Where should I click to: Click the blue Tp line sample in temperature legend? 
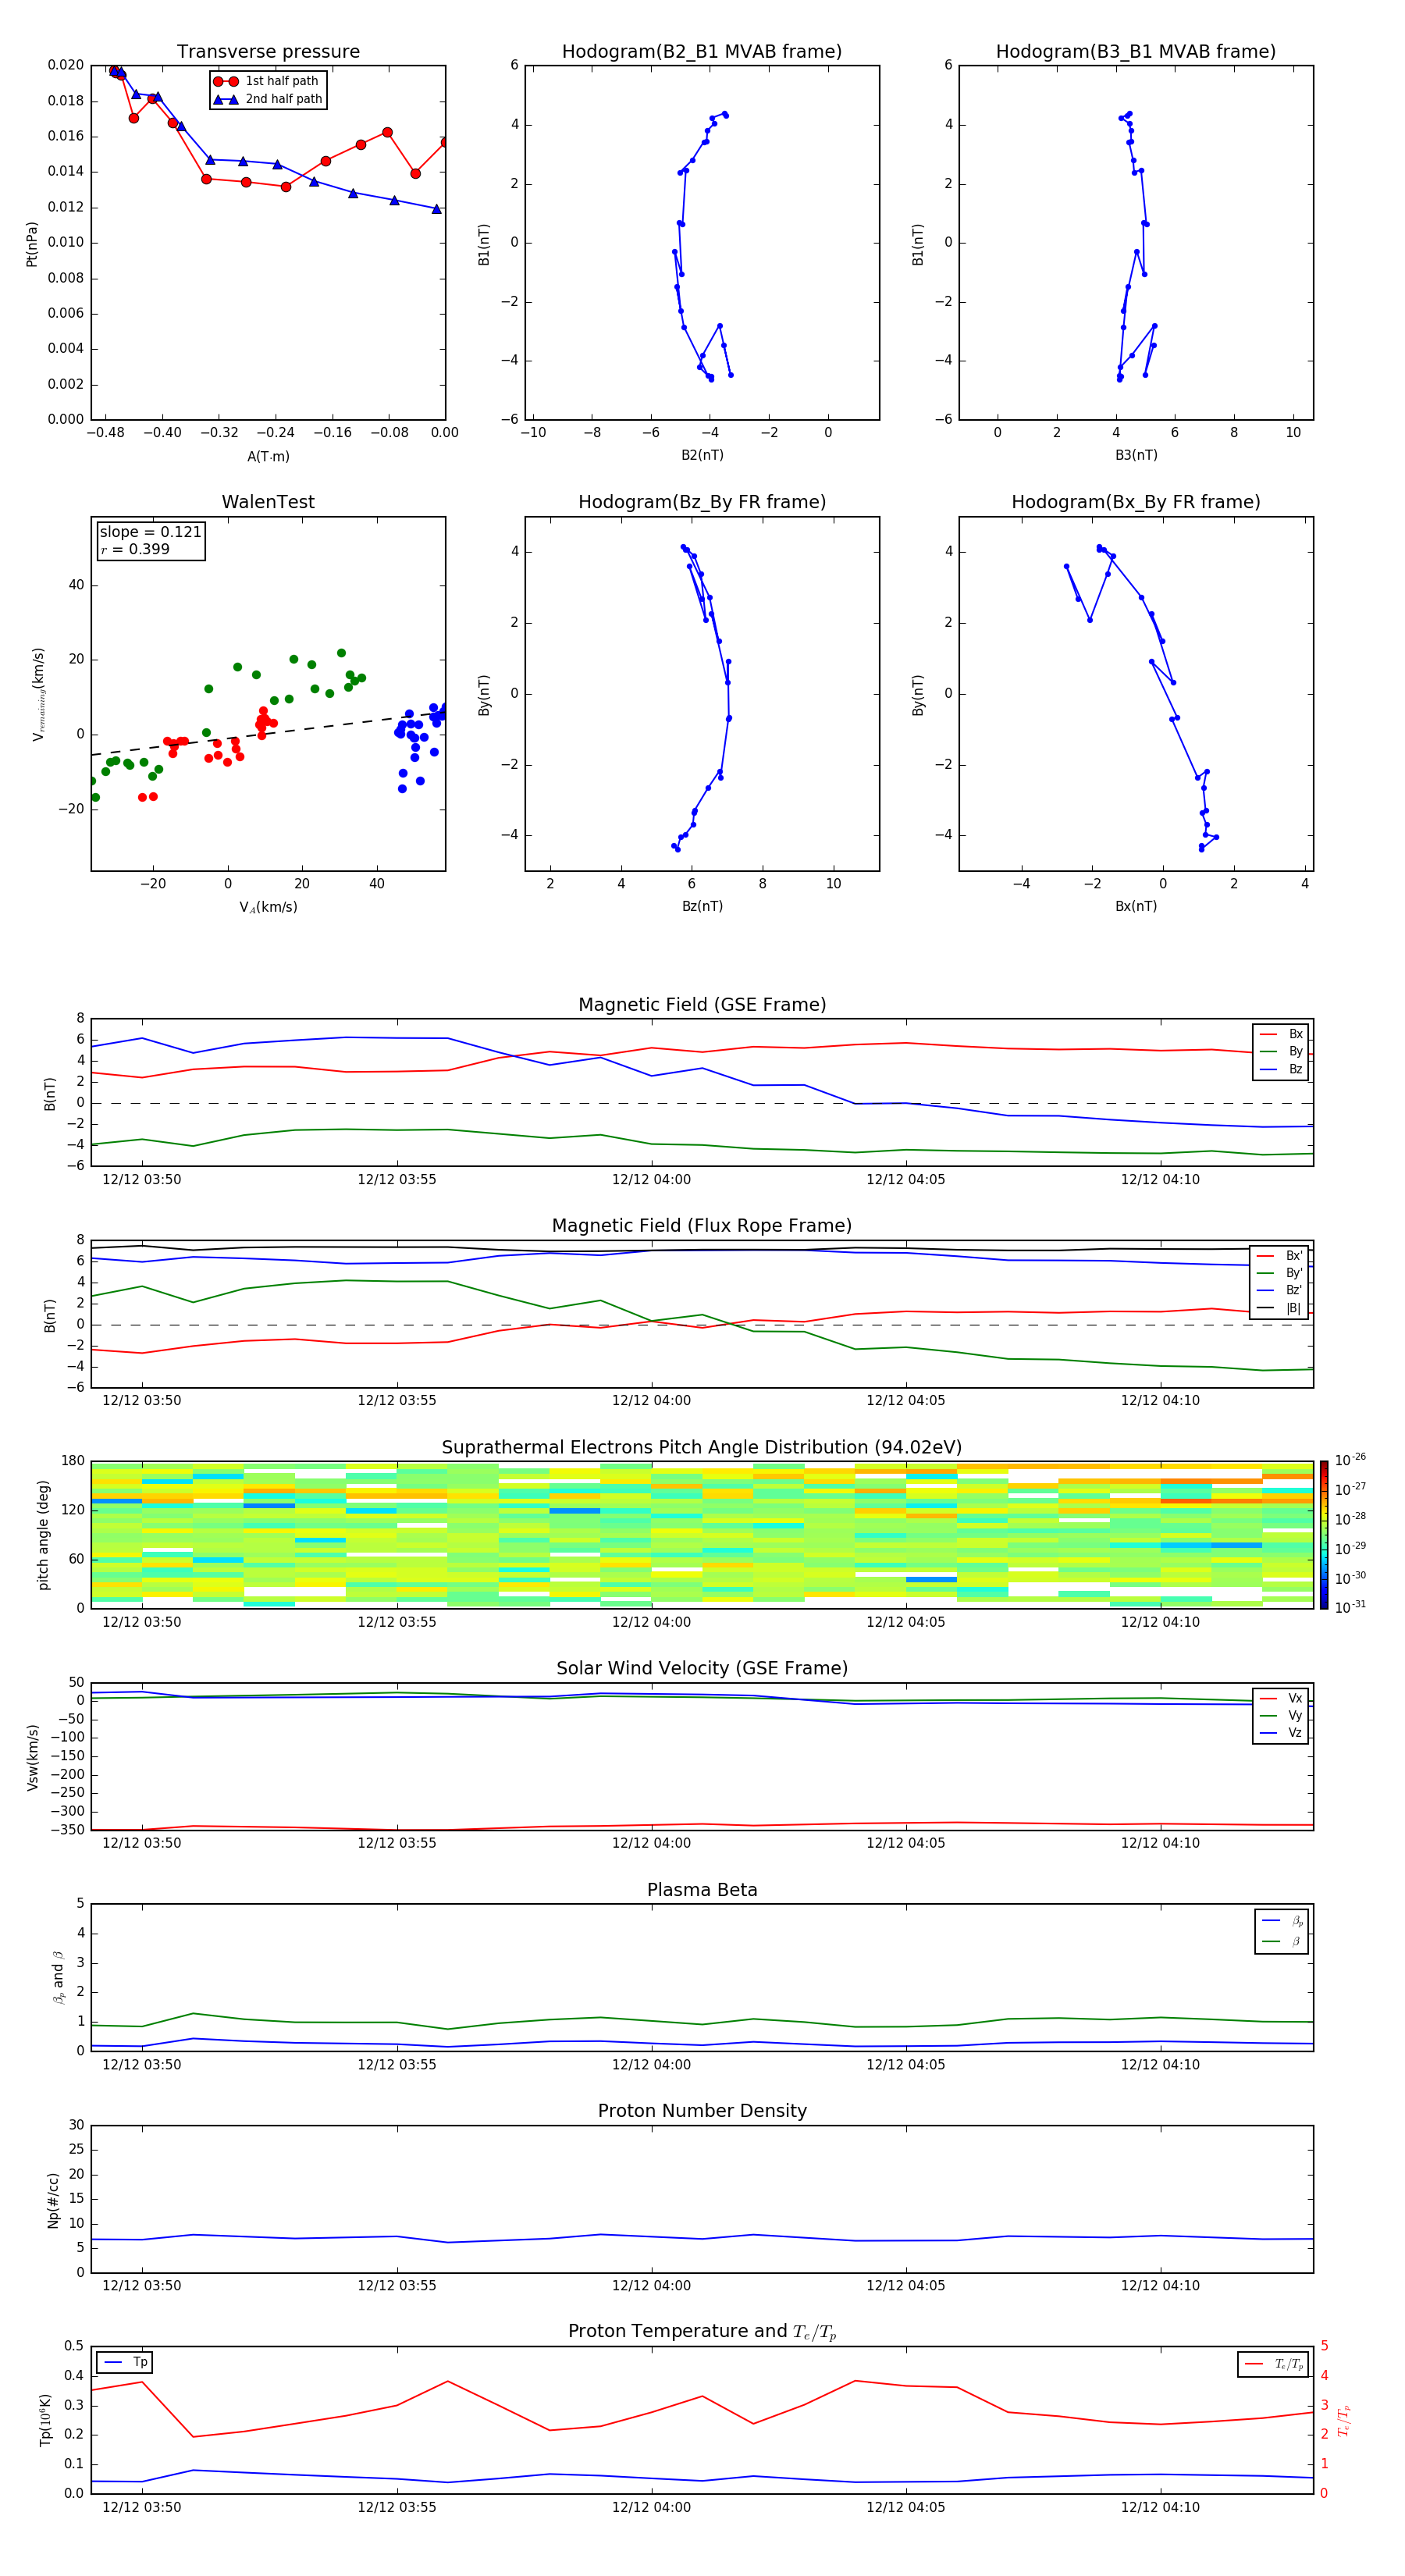[x=113, y=2362]
